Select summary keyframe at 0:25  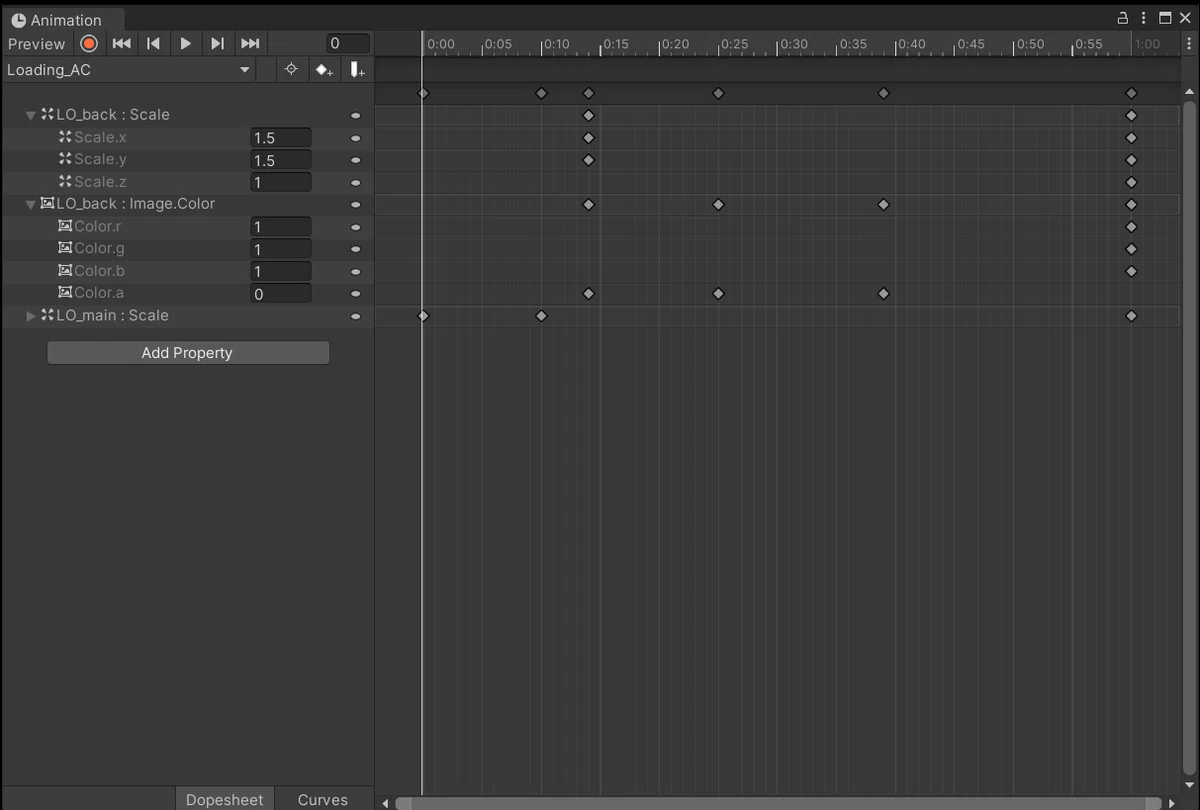pos(718,93)
